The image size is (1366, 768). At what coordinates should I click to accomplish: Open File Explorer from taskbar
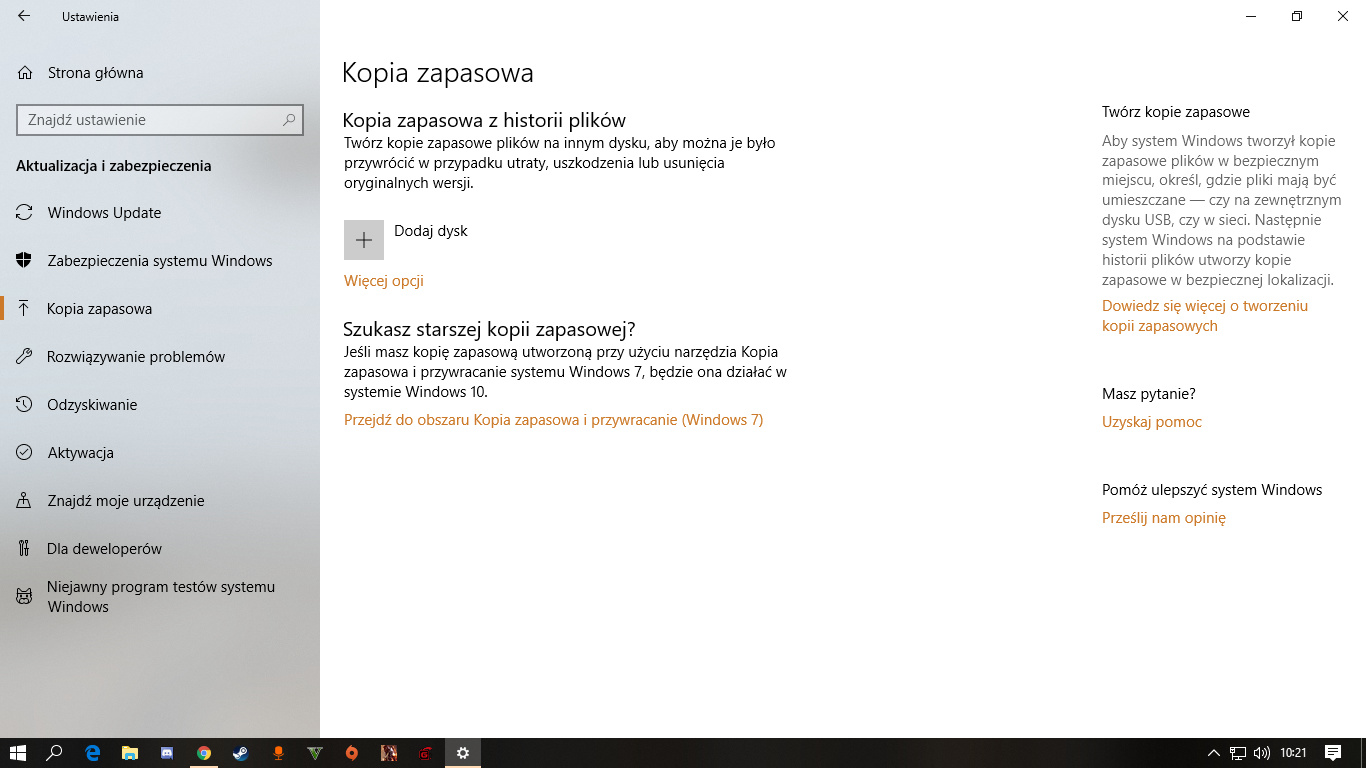pyautogui.click(x=129, y=753)
